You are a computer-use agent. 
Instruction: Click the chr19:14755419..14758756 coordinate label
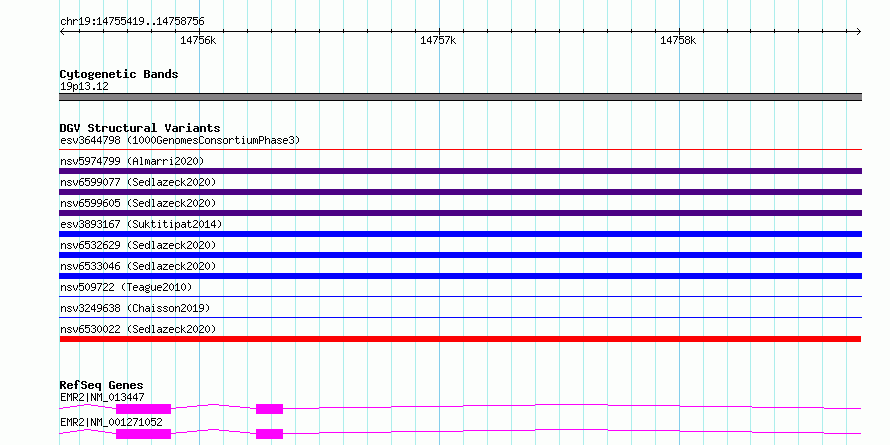(132, 22)
